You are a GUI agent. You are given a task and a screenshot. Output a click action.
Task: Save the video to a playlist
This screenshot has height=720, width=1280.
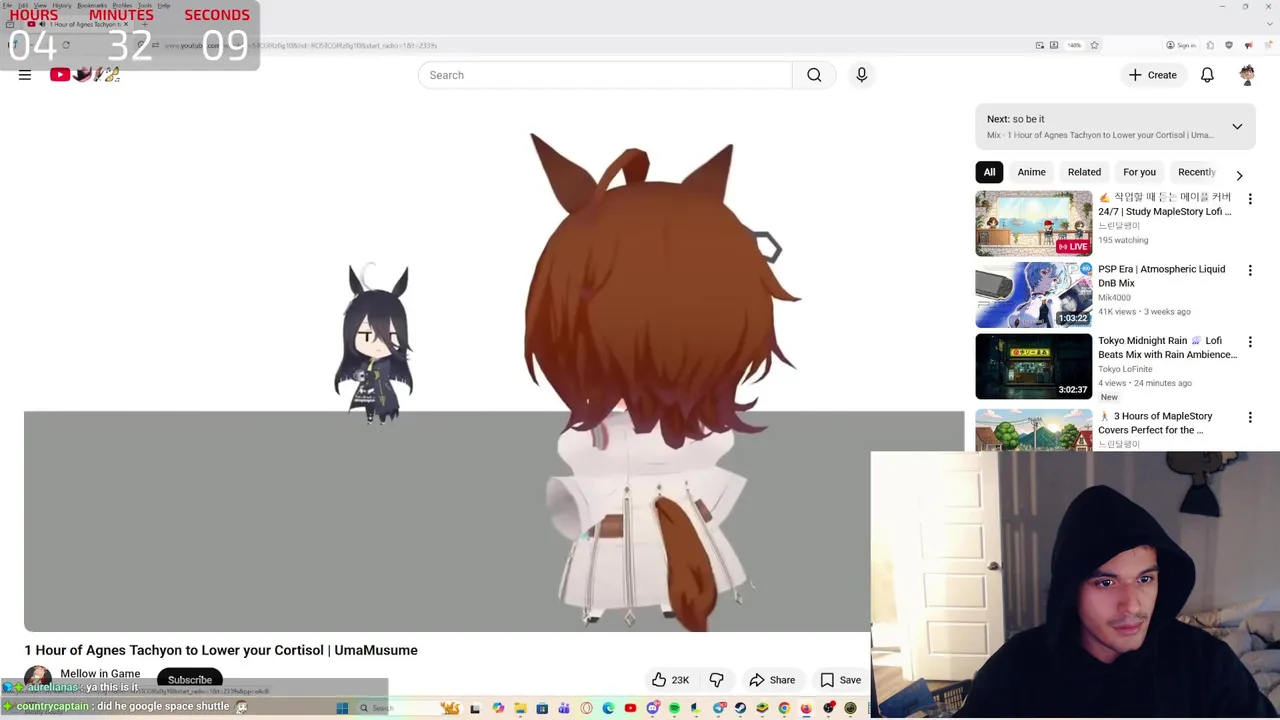click(x=840, y=680)
